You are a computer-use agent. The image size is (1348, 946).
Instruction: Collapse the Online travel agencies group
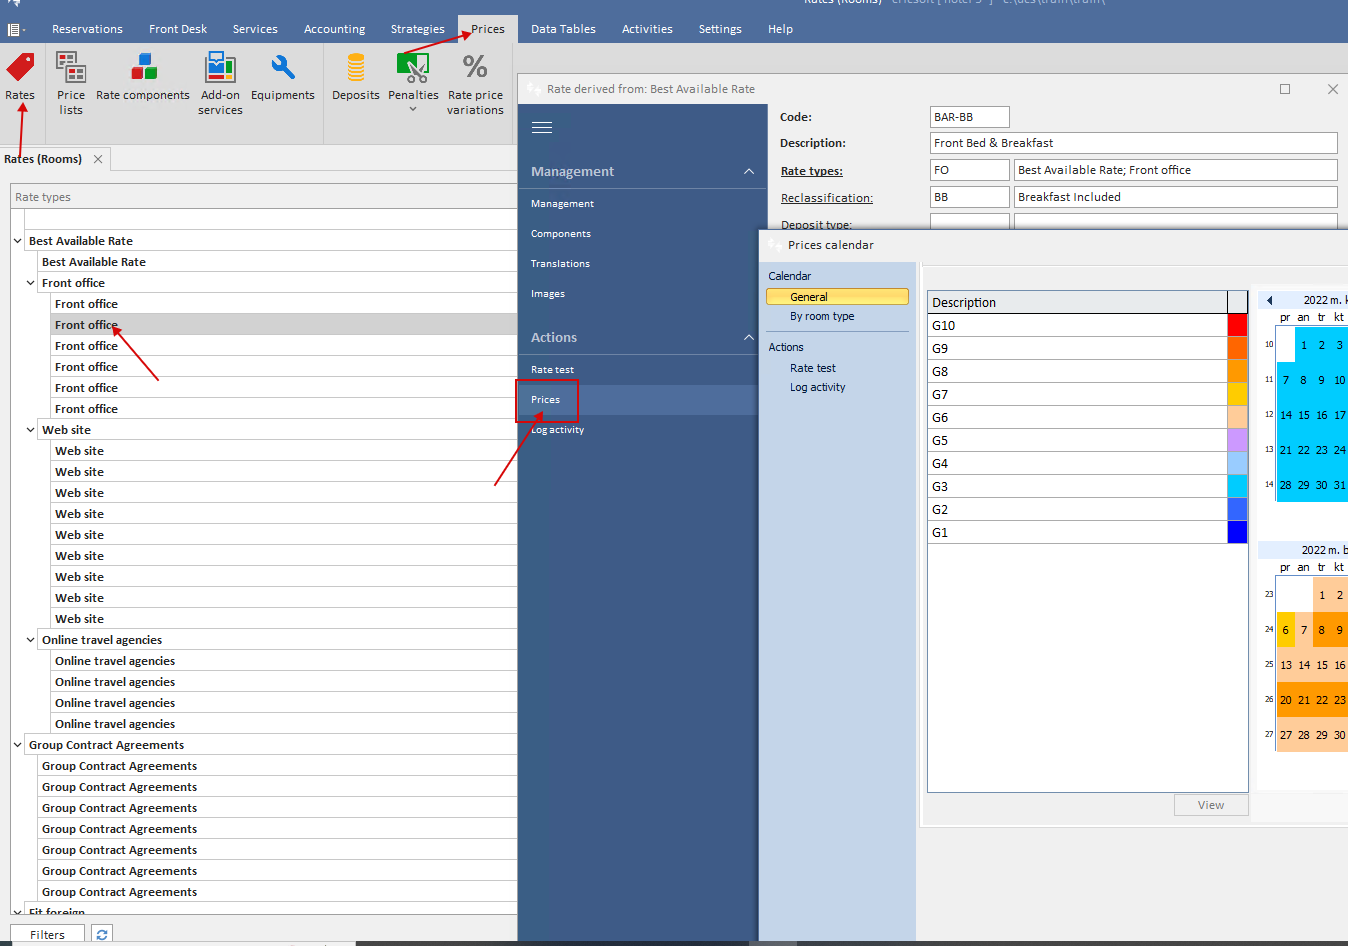(x=31, y=640)
